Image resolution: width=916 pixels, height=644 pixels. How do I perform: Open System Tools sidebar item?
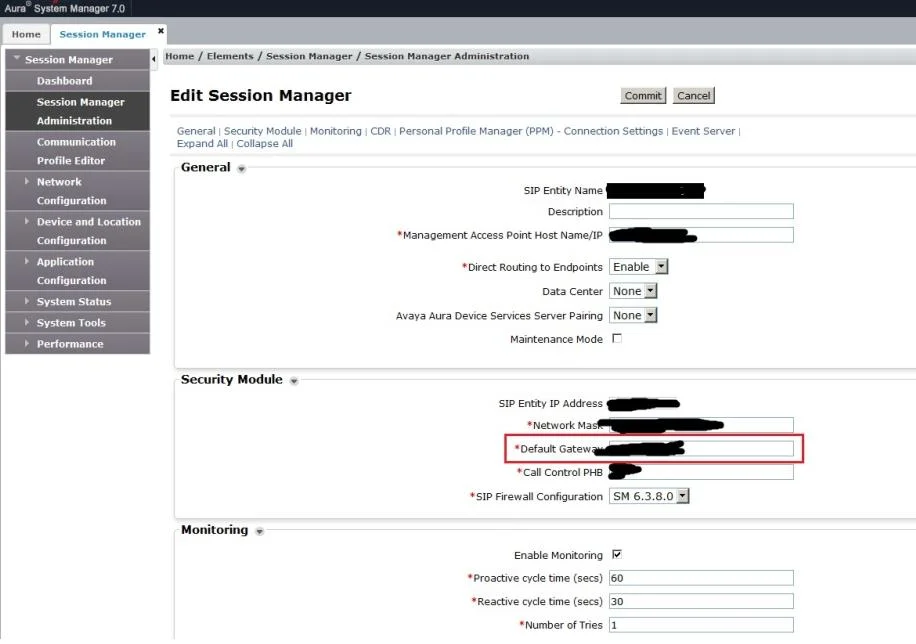point(71,323)
